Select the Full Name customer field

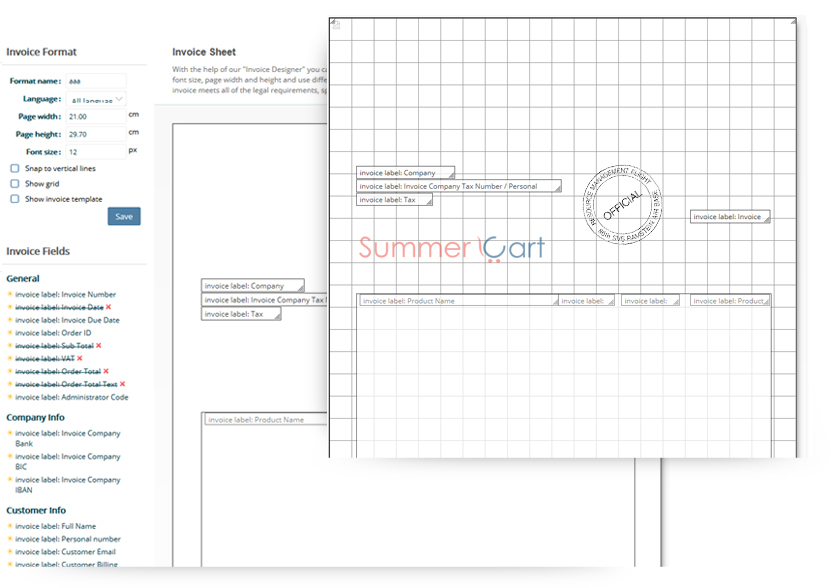click(56, 526)
